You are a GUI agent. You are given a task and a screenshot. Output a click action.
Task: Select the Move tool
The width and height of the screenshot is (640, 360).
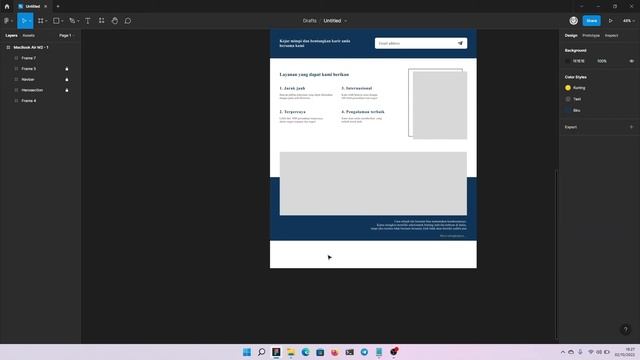(x=24, y=21)
